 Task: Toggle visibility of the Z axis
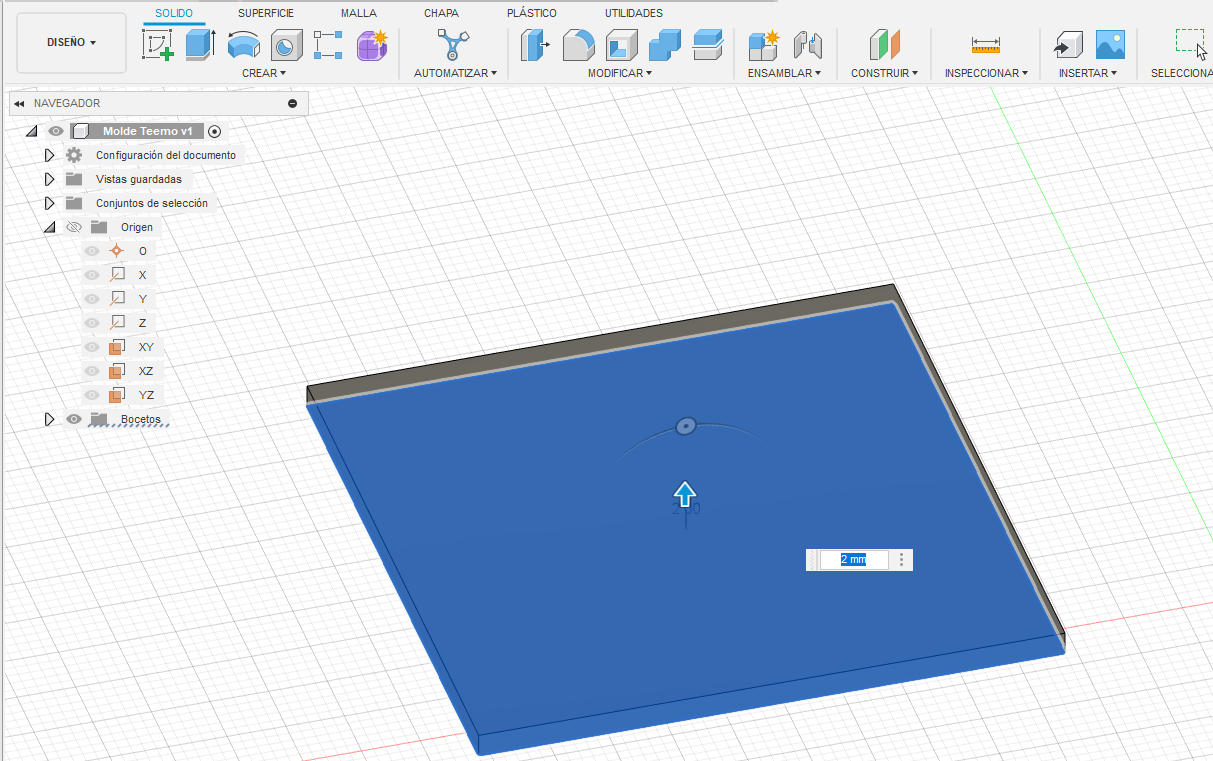[x=91, y=322]
